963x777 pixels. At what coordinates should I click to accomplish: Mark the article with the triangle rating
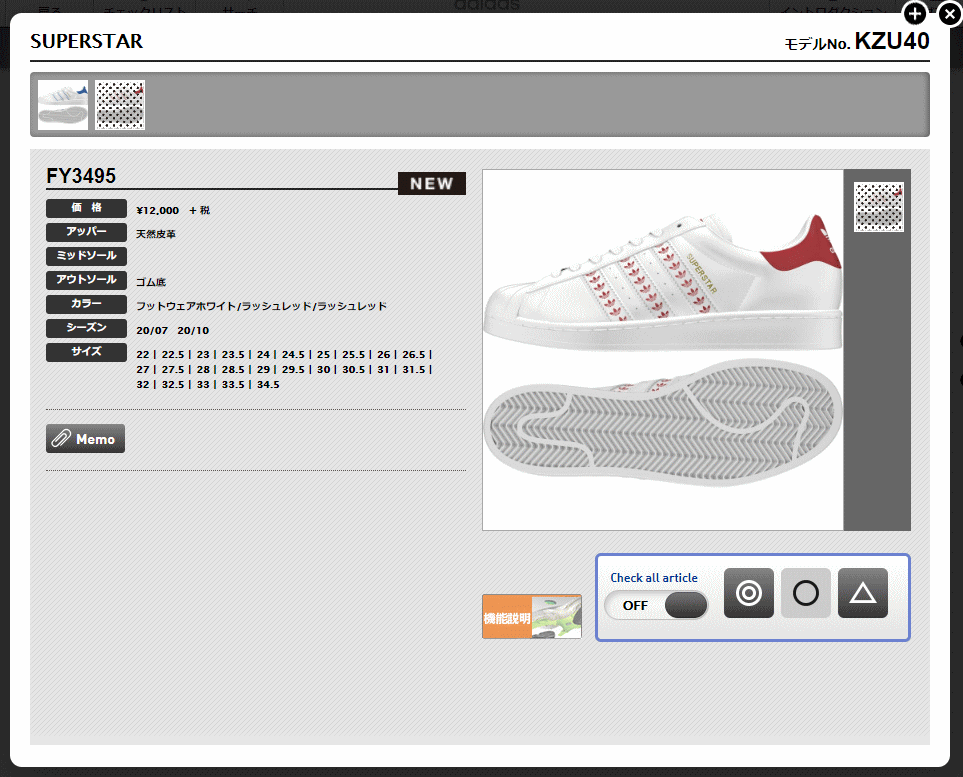click(x=863, y=593)
